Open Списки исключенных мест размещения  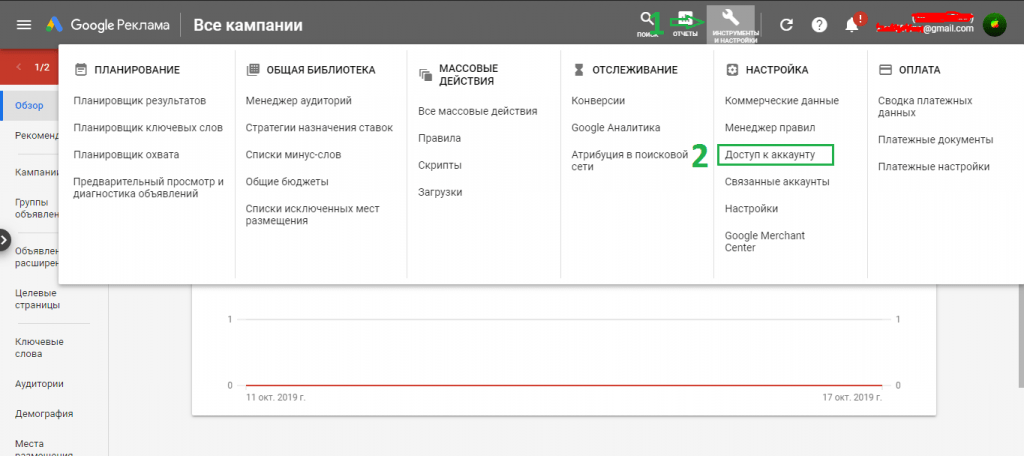(x=312, y=214)
